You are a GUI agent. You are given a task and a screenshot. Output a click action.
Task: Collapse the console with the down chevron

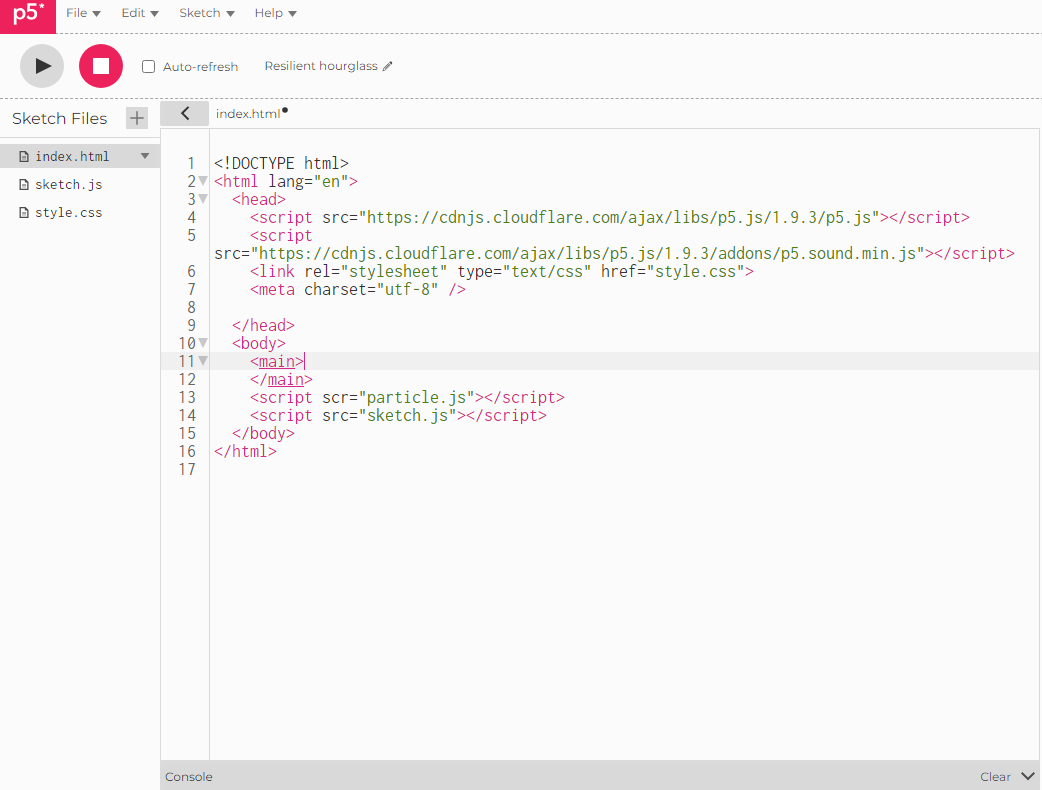(1027, 776)
